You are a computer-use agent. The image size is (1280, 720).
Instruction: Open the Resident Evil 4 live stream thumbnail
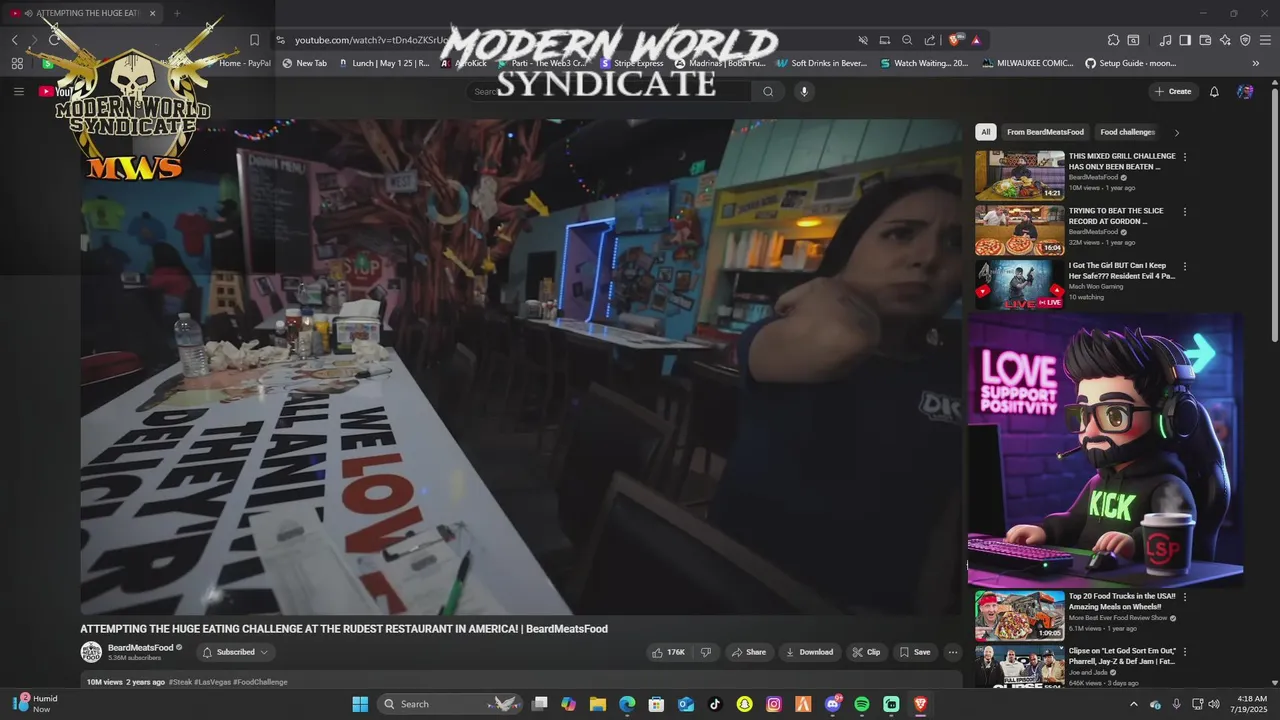[x=1020, y=285]
